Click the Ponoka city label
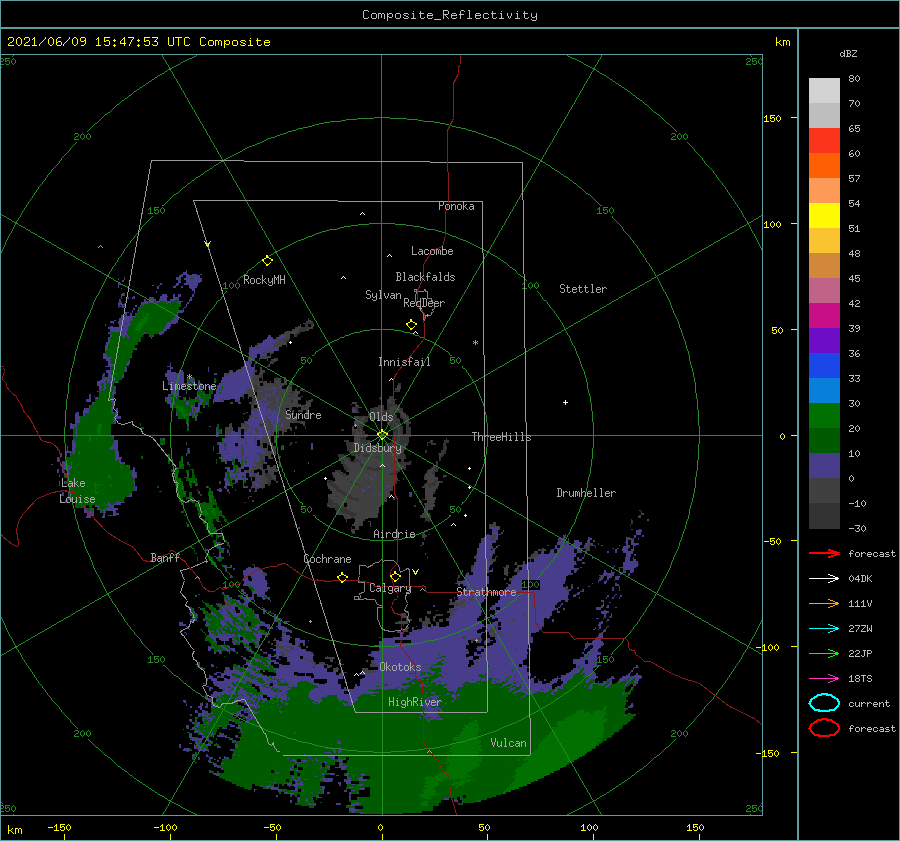This screenshot has width=900, height=841. (456, 206)
